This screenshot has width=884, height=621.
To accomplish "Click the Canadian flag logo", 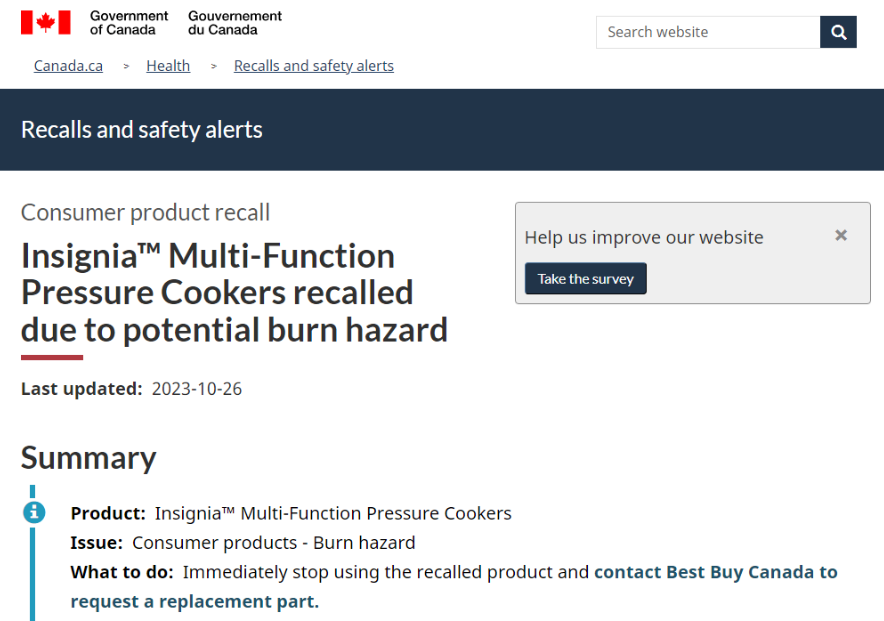I will coord(46,23).
